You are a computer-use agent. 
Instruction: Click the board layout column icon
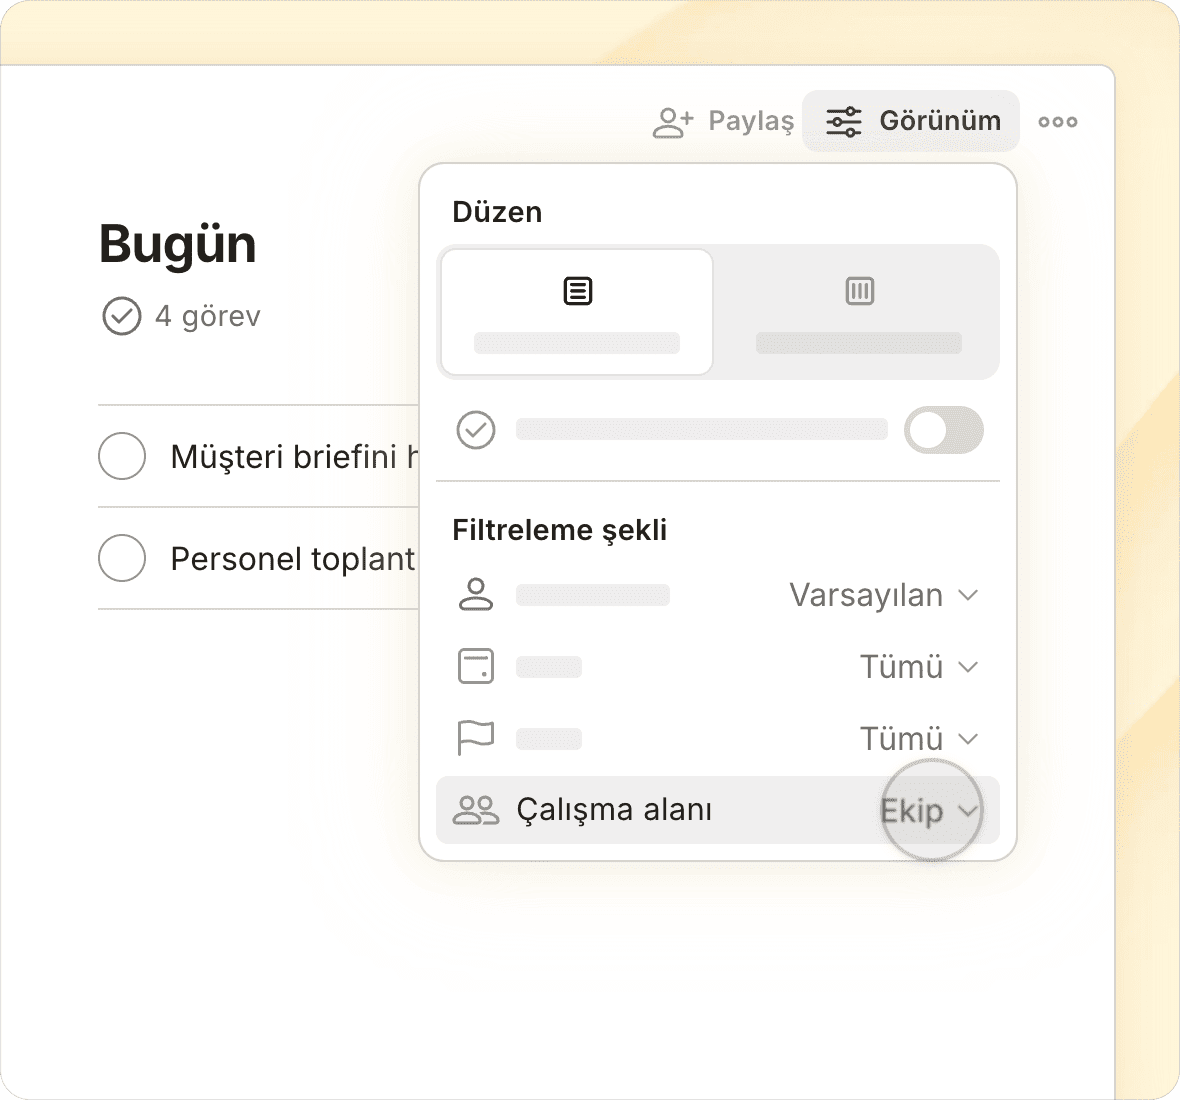pos(859,291)
